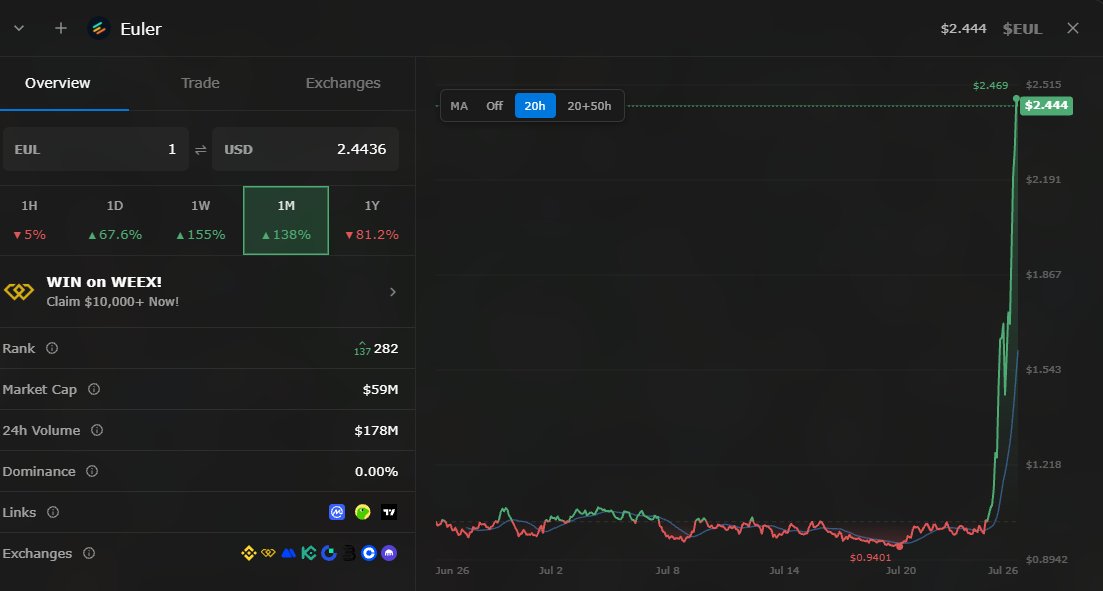Click the $2.444 current price tag on chart
The width and height of the screenshot is (1103, 591).
click(1047, 106)
